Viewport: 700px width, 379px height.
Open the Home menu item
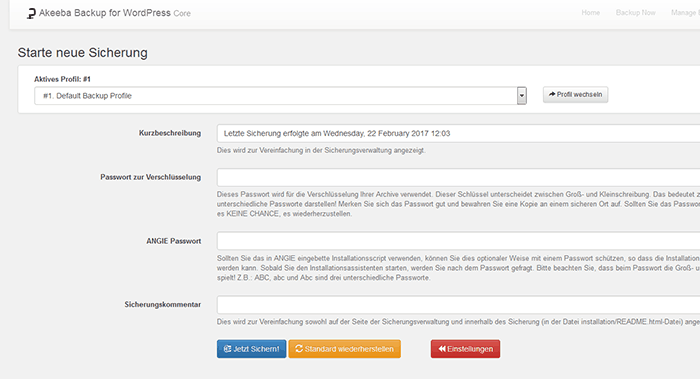click(x=590, y=12)
